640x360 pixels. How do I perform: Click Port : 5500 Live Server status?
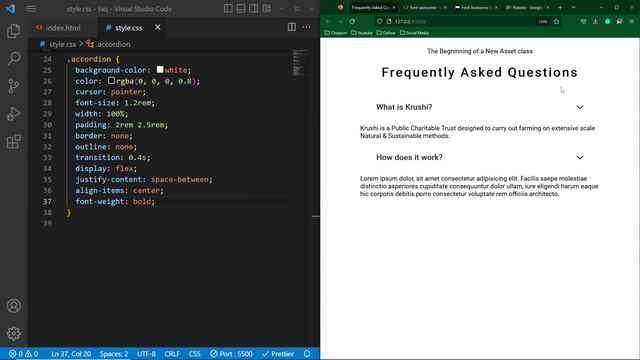tap(231, 354)
